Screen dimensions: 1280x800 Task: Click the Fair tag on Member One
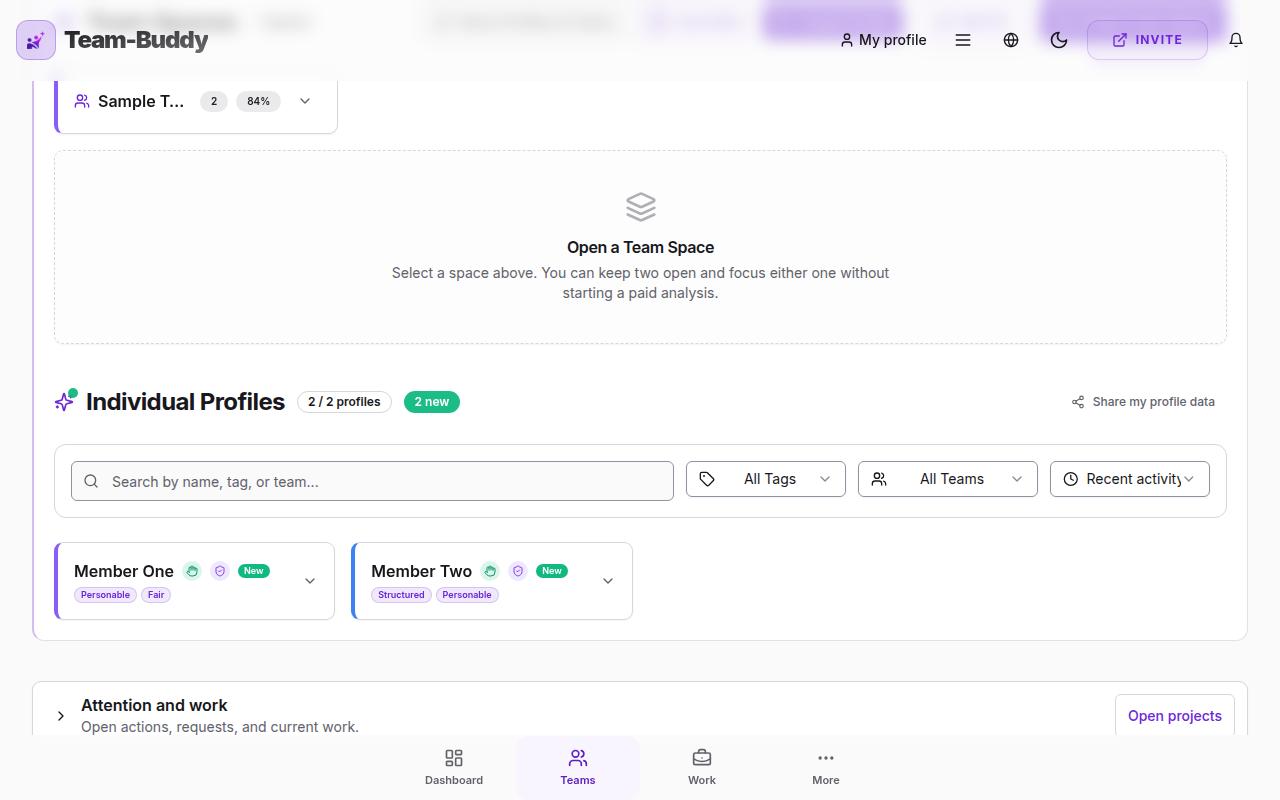156,595
